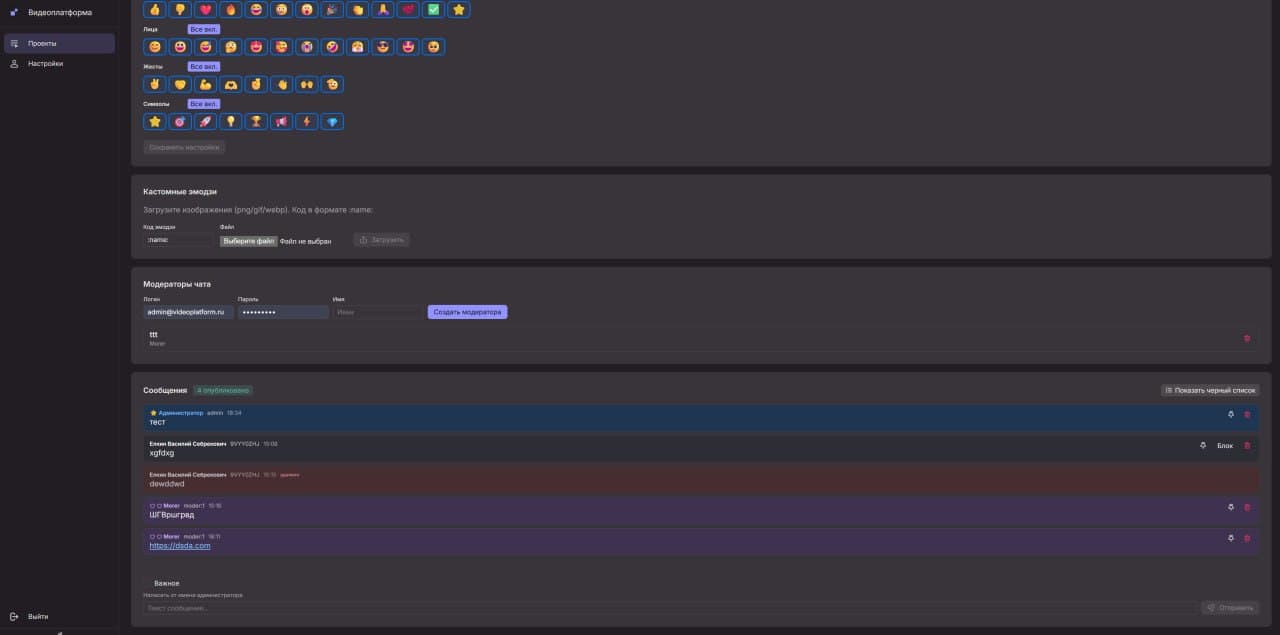Enable all emojis in Символы category
The height and width of the screenshot is (635, 1280).
click(204, 104)
